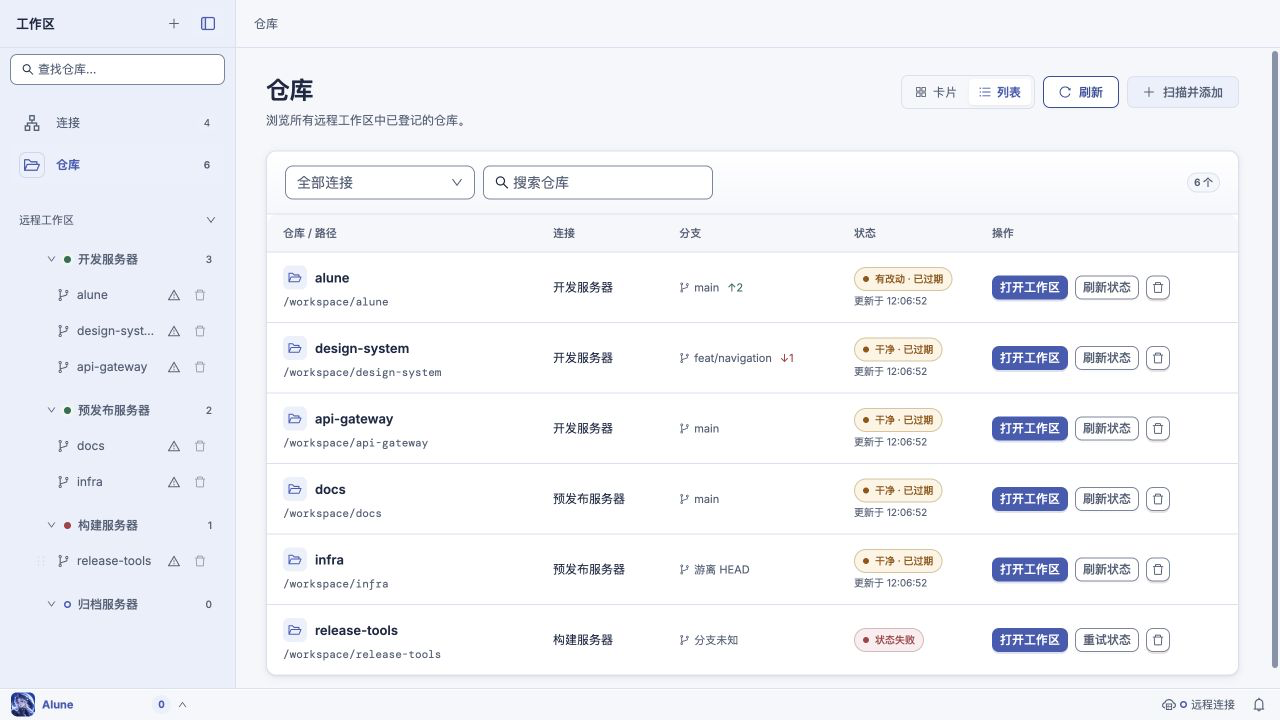
Task: Delete alune in the sidebar tree
Action: pos(200,295)
